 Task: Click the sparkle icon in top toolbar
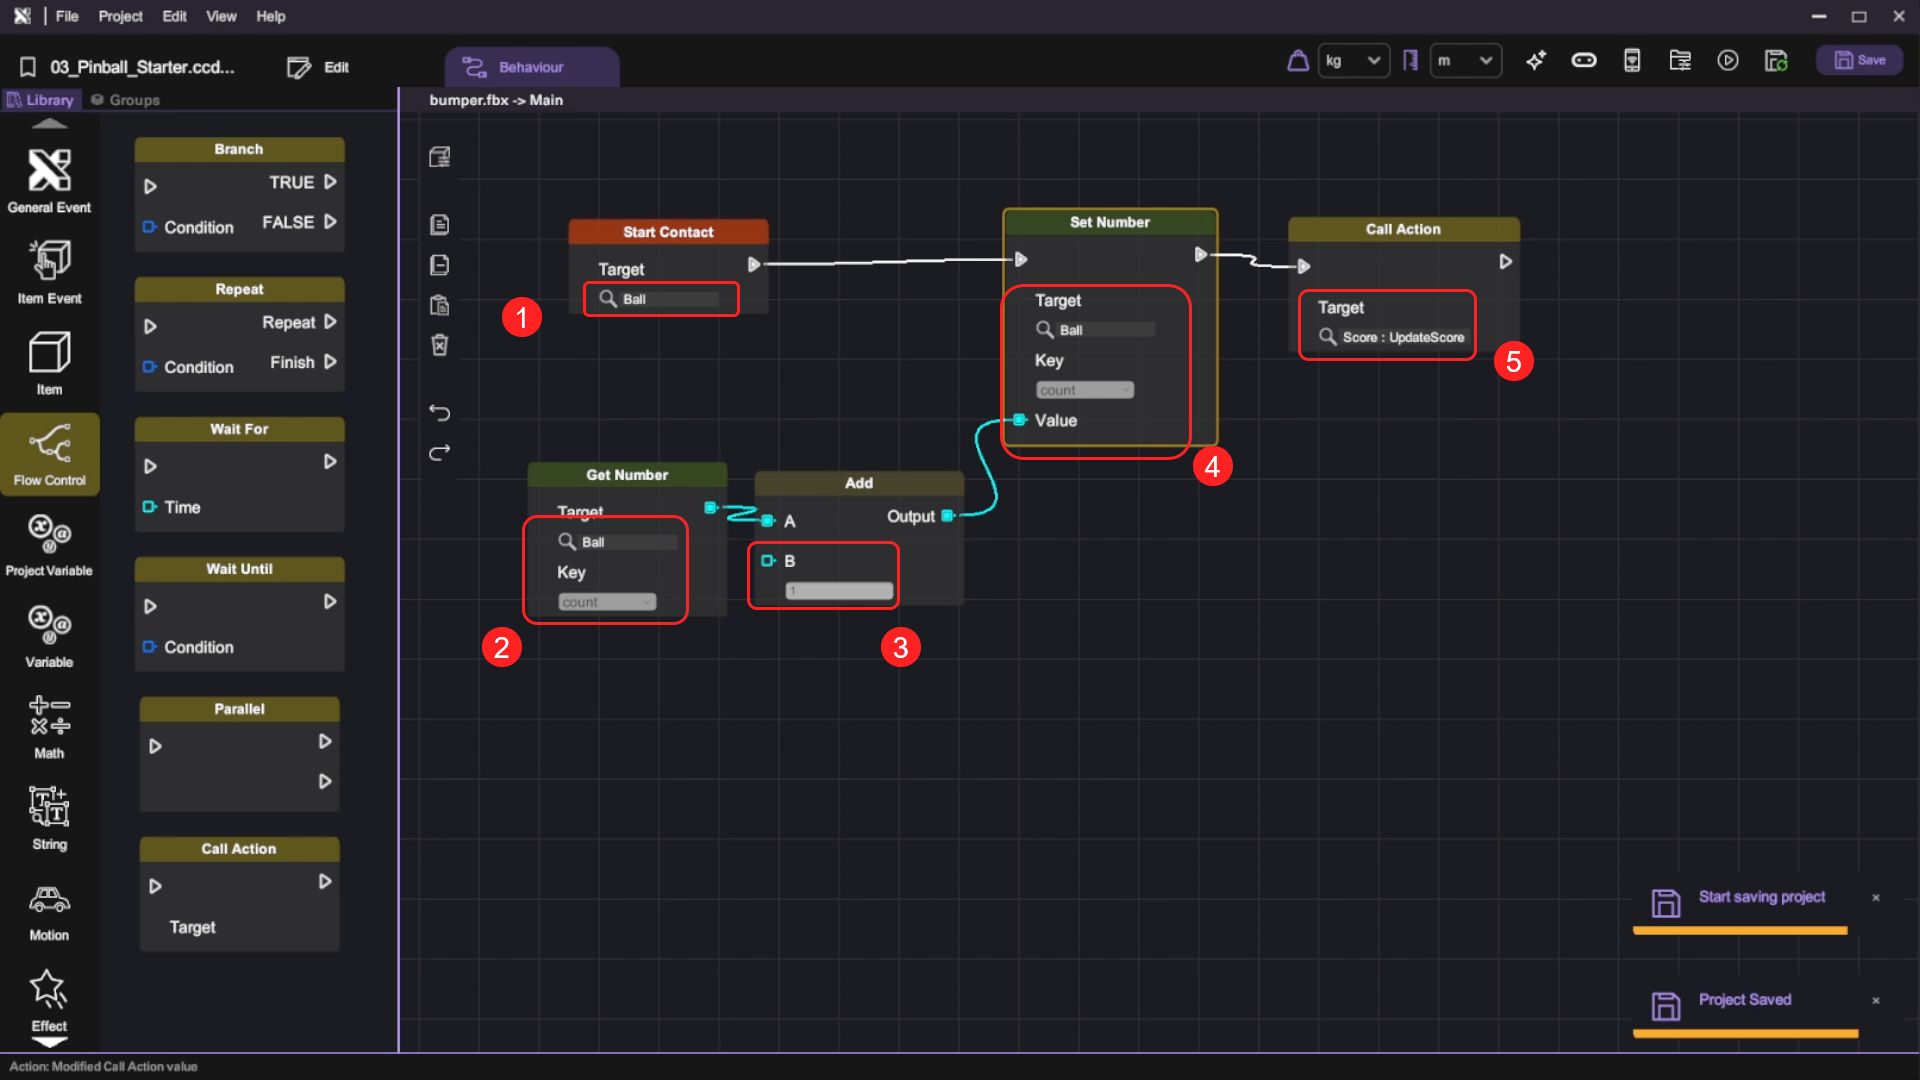point(1535,61)
